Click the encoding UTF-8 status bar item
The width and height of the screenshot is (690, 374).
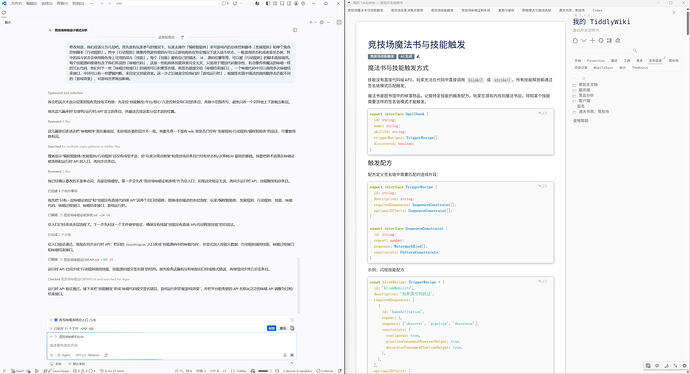tap(214, 371)
